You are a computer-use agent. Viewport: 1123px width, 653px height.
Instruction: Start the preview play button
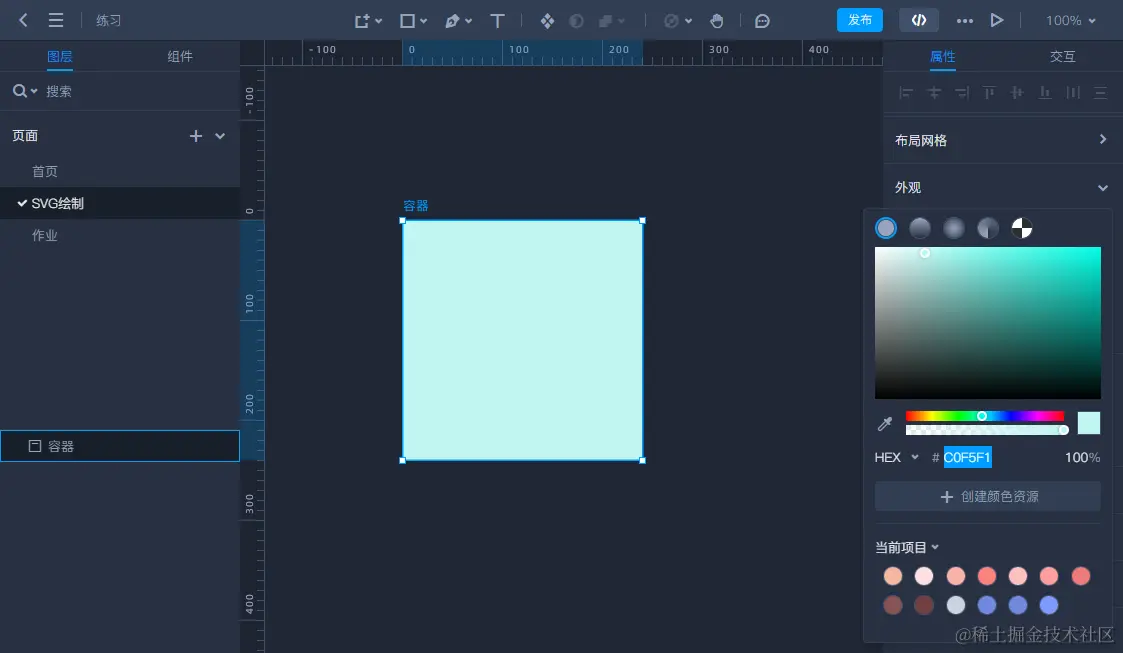coord(996,20)
